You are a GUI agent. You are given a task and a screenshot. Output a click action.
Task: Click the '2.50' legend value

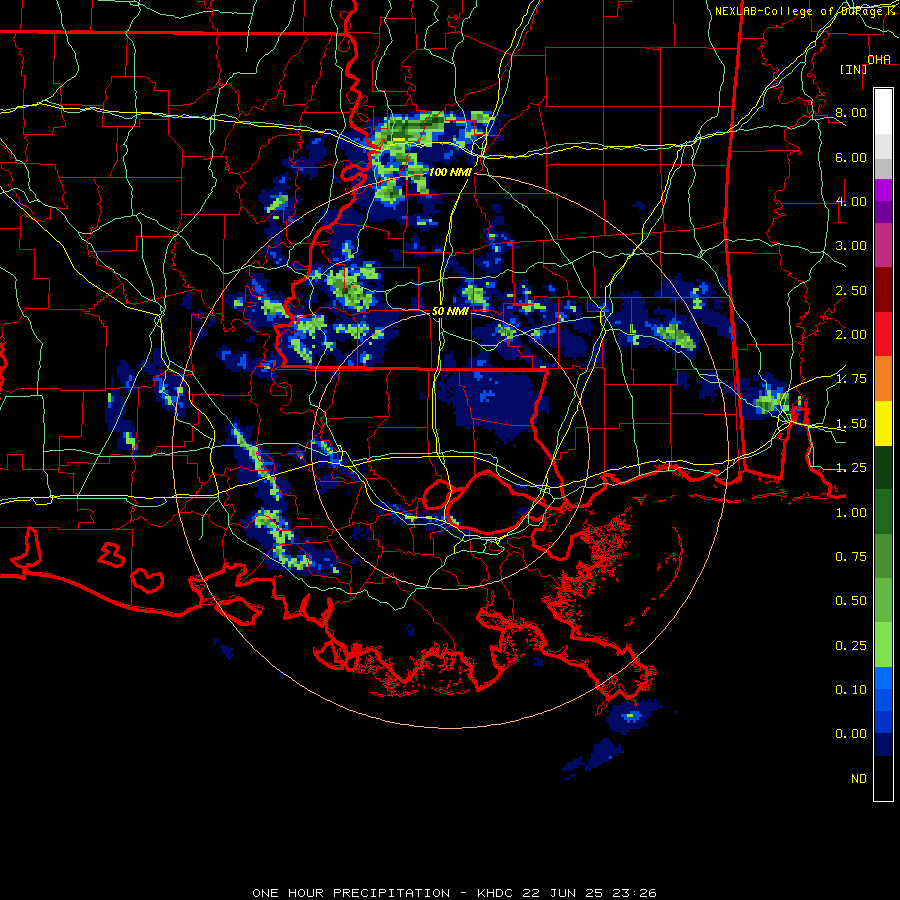851,290
